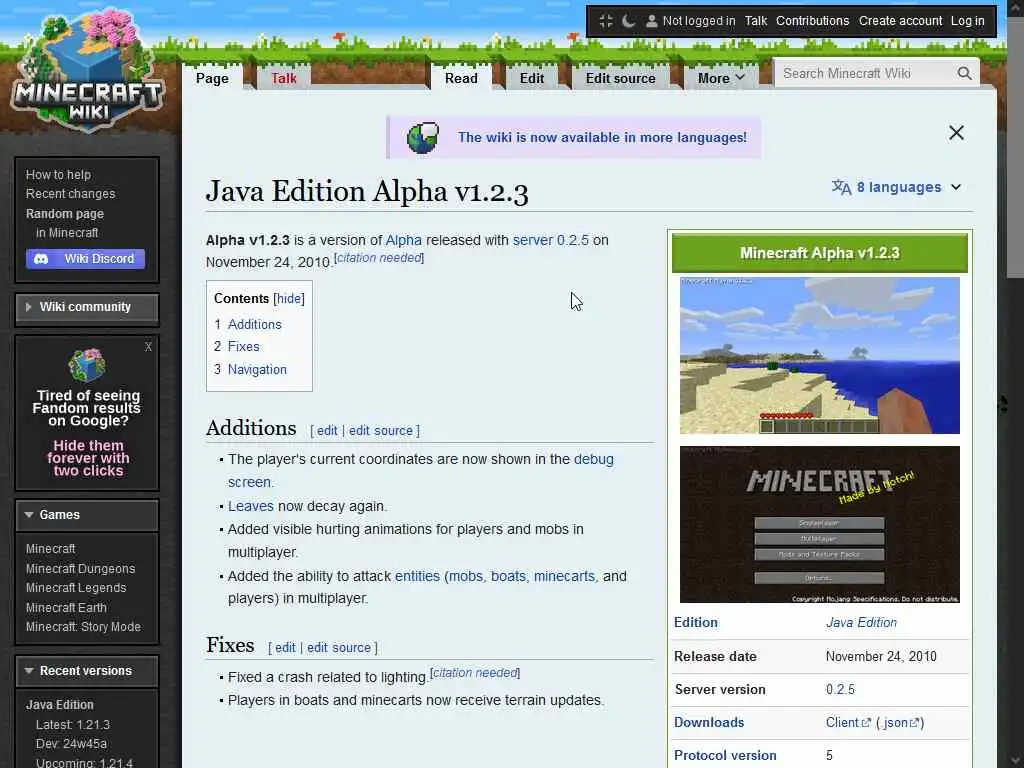
Task: Open the minecarts link
Action: point(564,577)
